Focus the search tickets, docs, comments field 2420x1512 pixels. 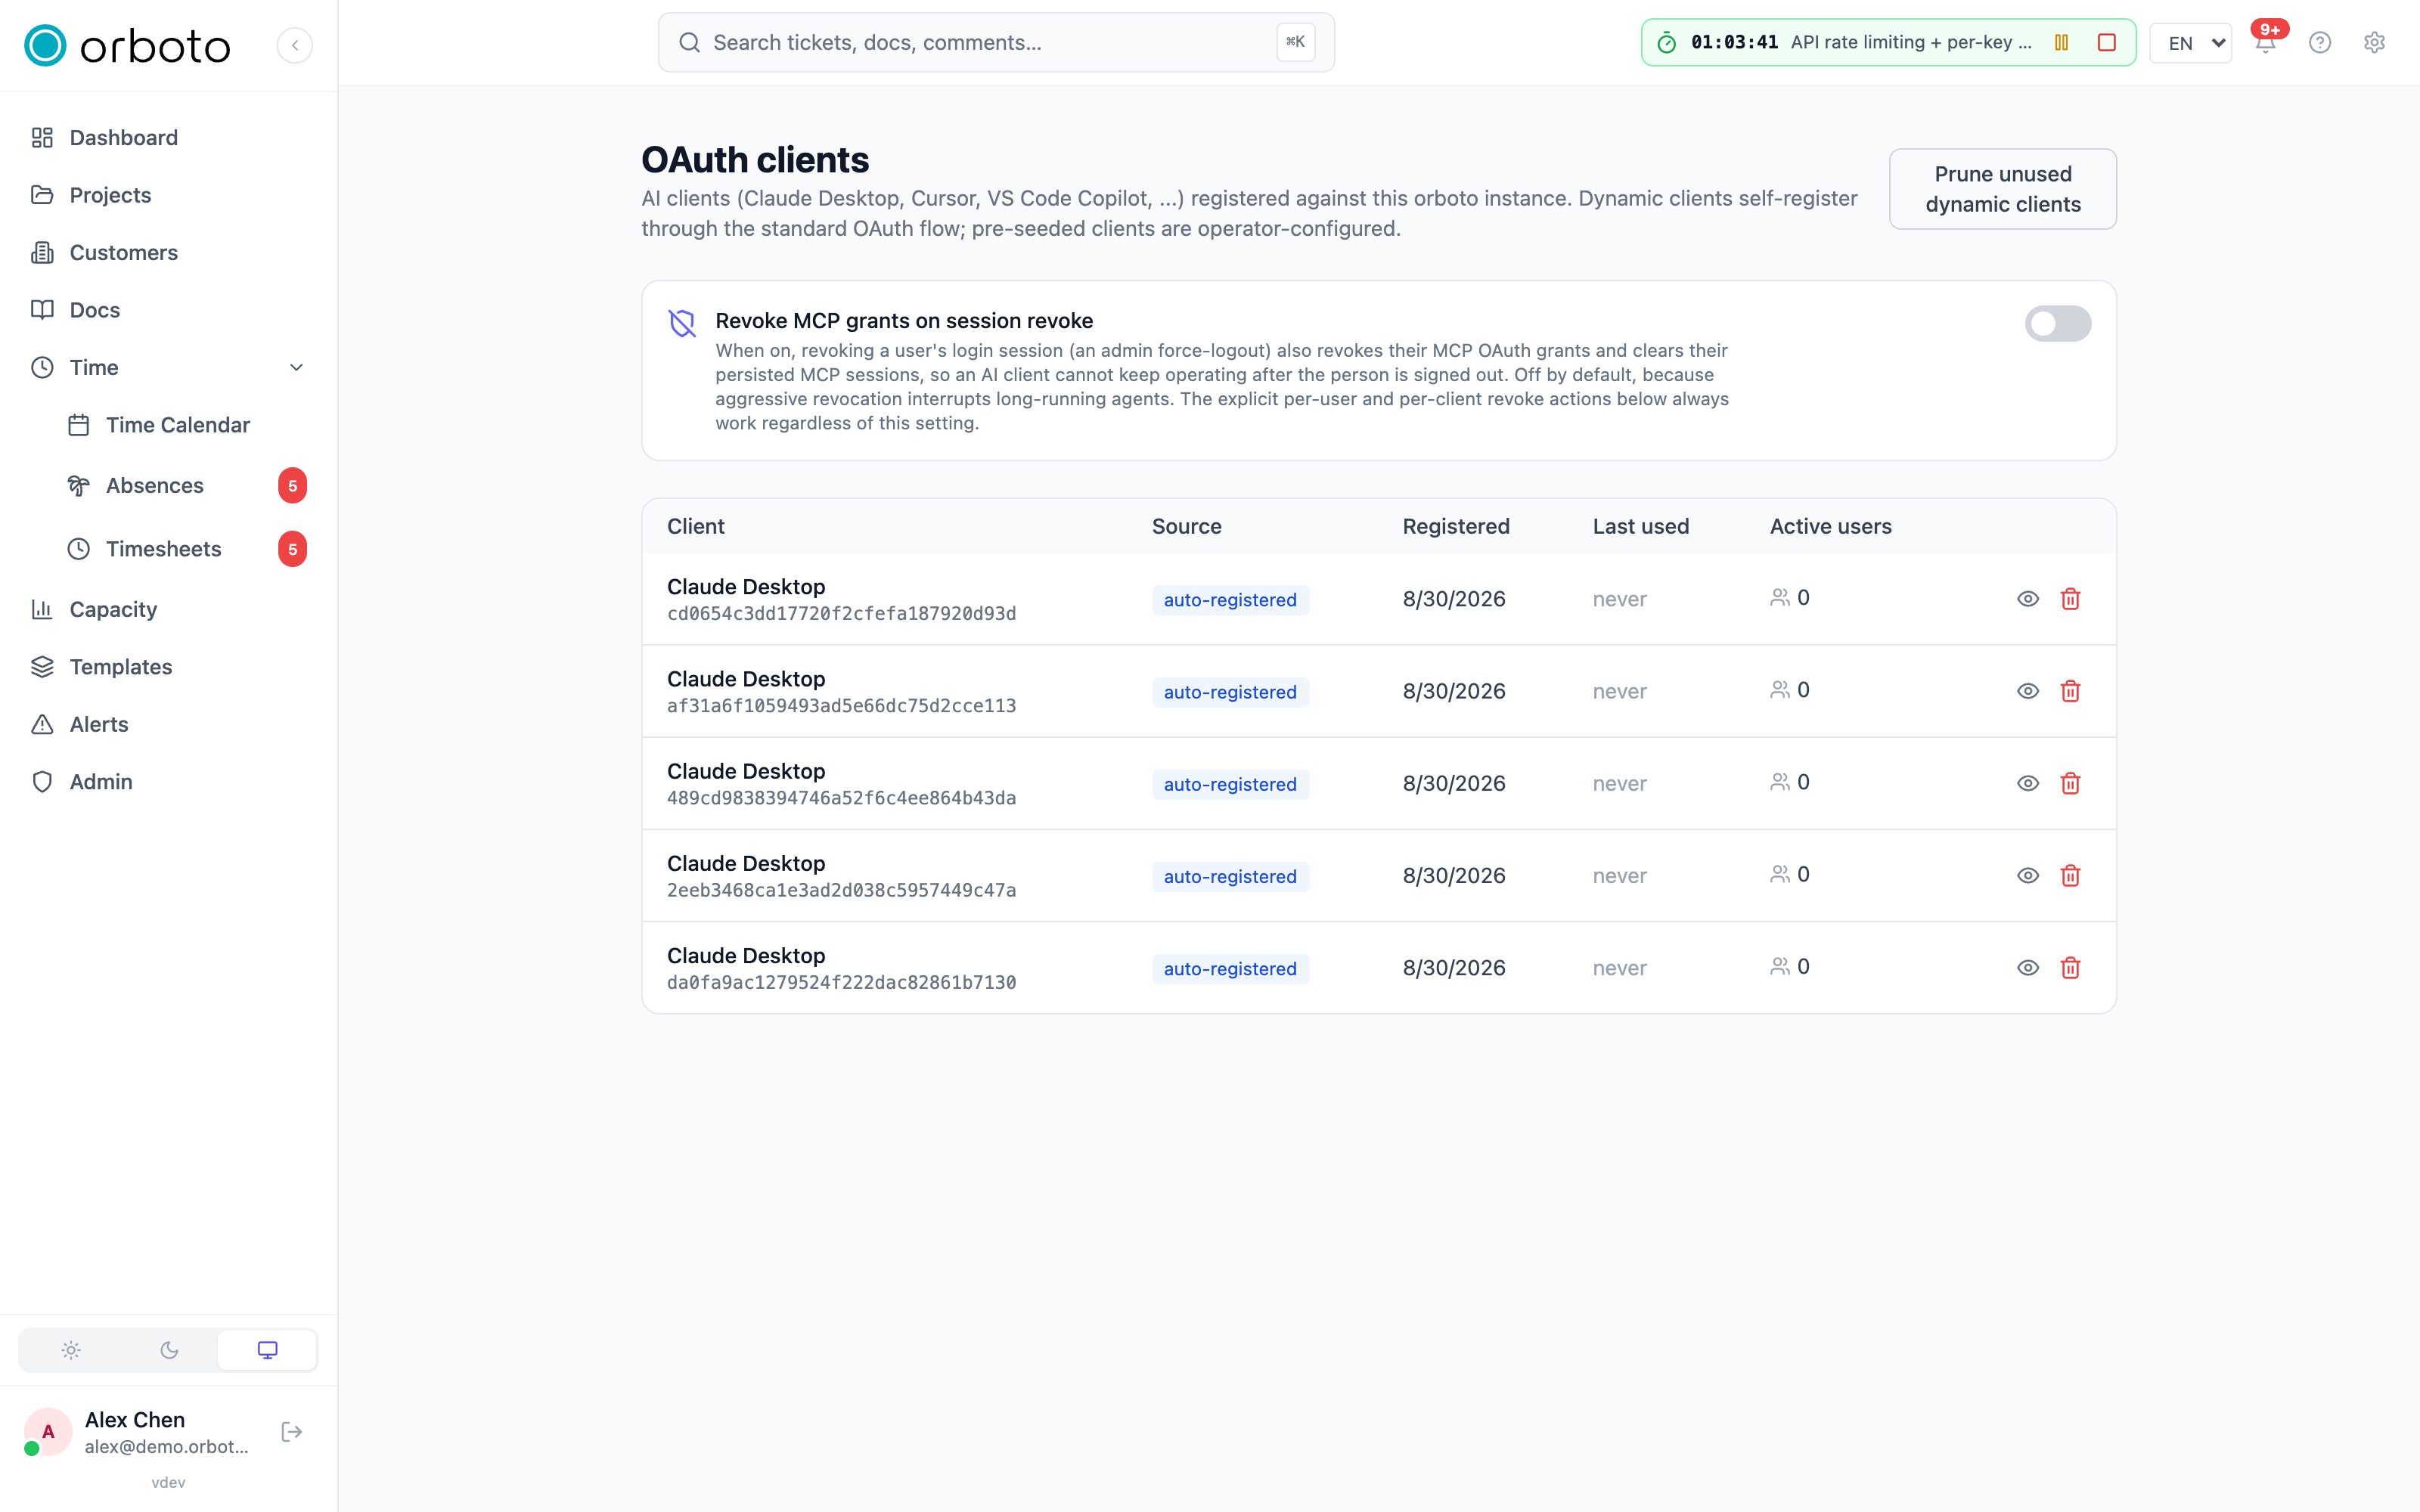tap(996, 42)
